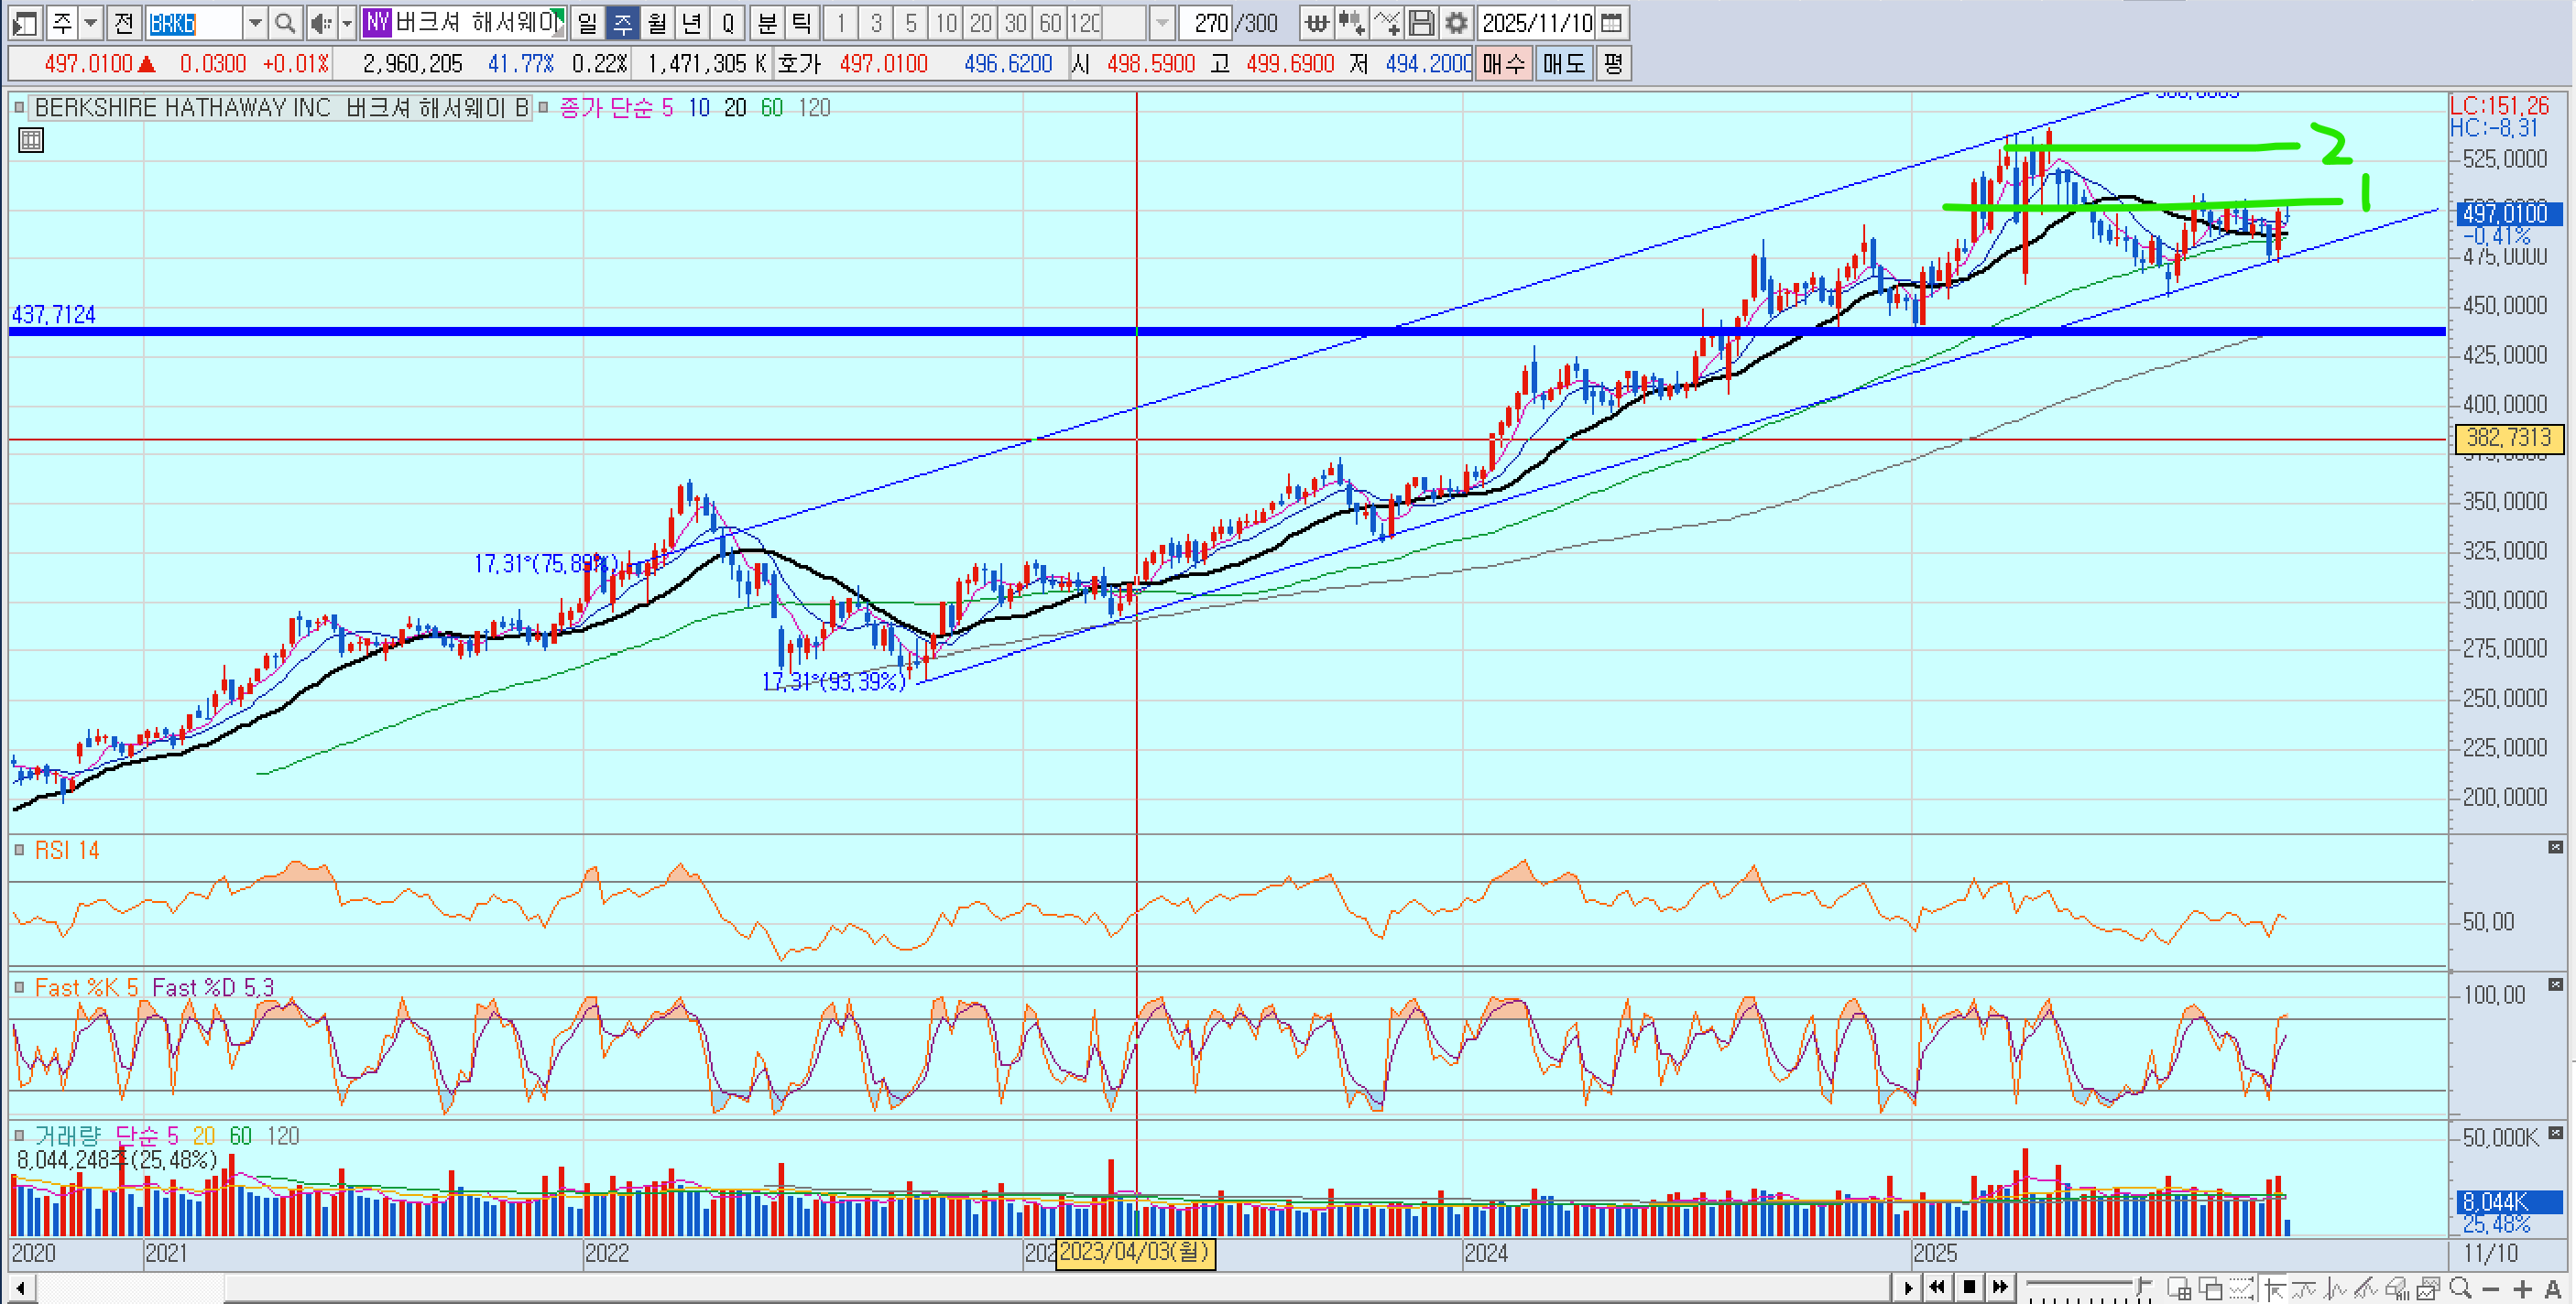This screenshot has width=2576, height=1304.
Task: Switch chart to weekly 주 period
Action: (x=622, y=22)
